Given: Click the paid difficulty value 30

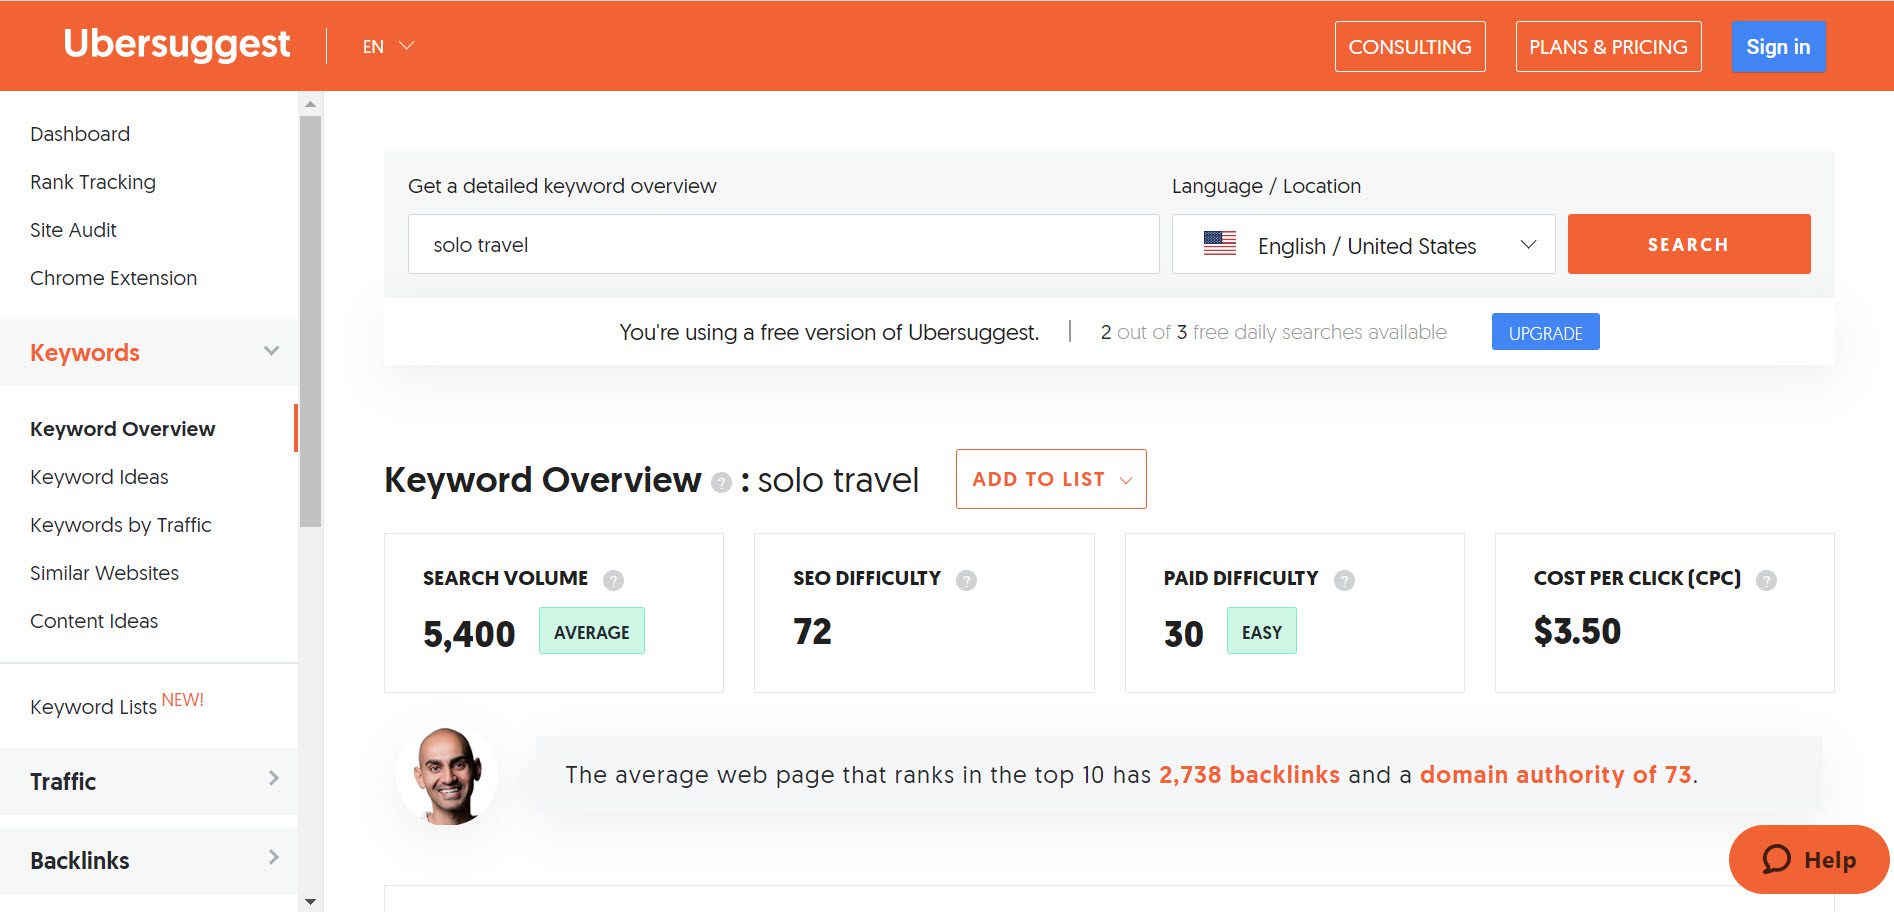Looking at the screenshot, I should tap(1184, 634).
